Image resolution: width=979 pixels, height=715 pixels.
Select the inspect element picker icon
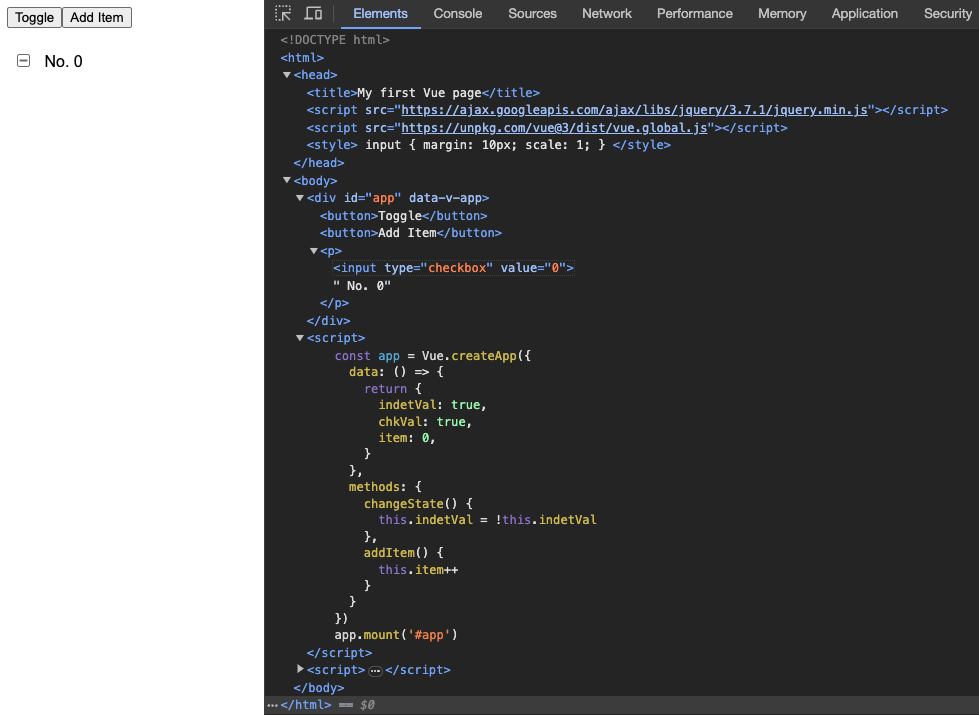283,13
